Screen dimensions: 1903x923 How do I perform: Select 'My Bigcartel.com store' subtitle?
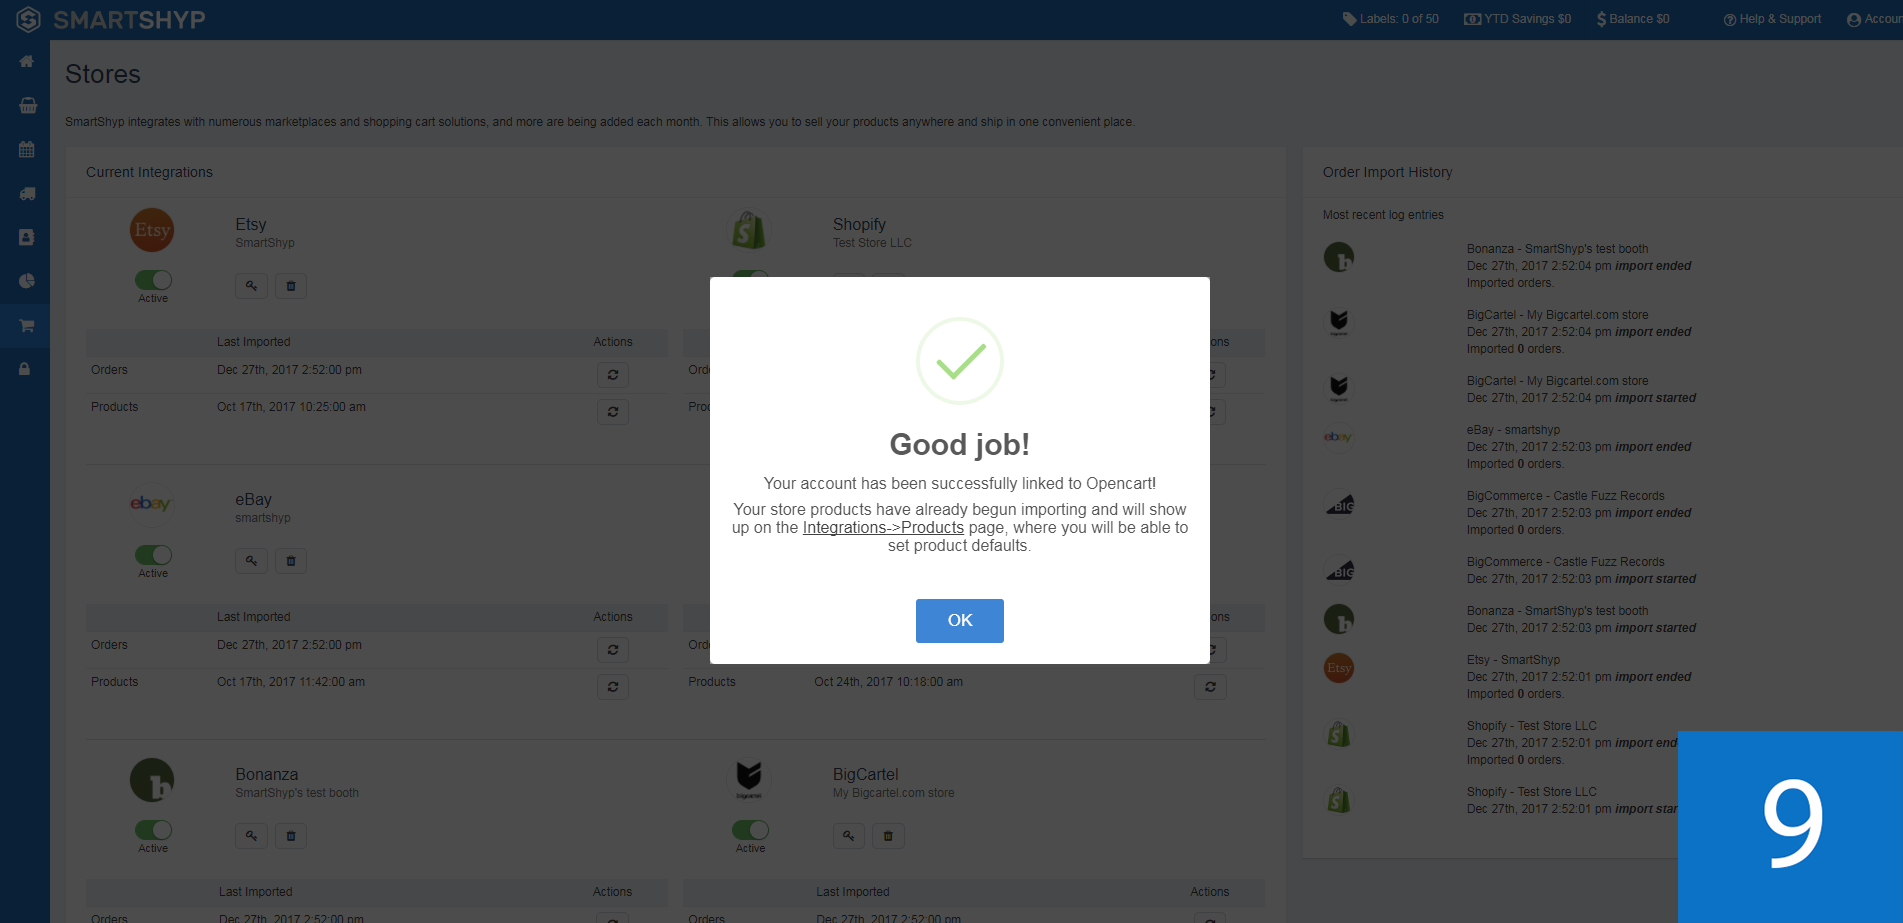pyautogui.click(x=893, y=793)
